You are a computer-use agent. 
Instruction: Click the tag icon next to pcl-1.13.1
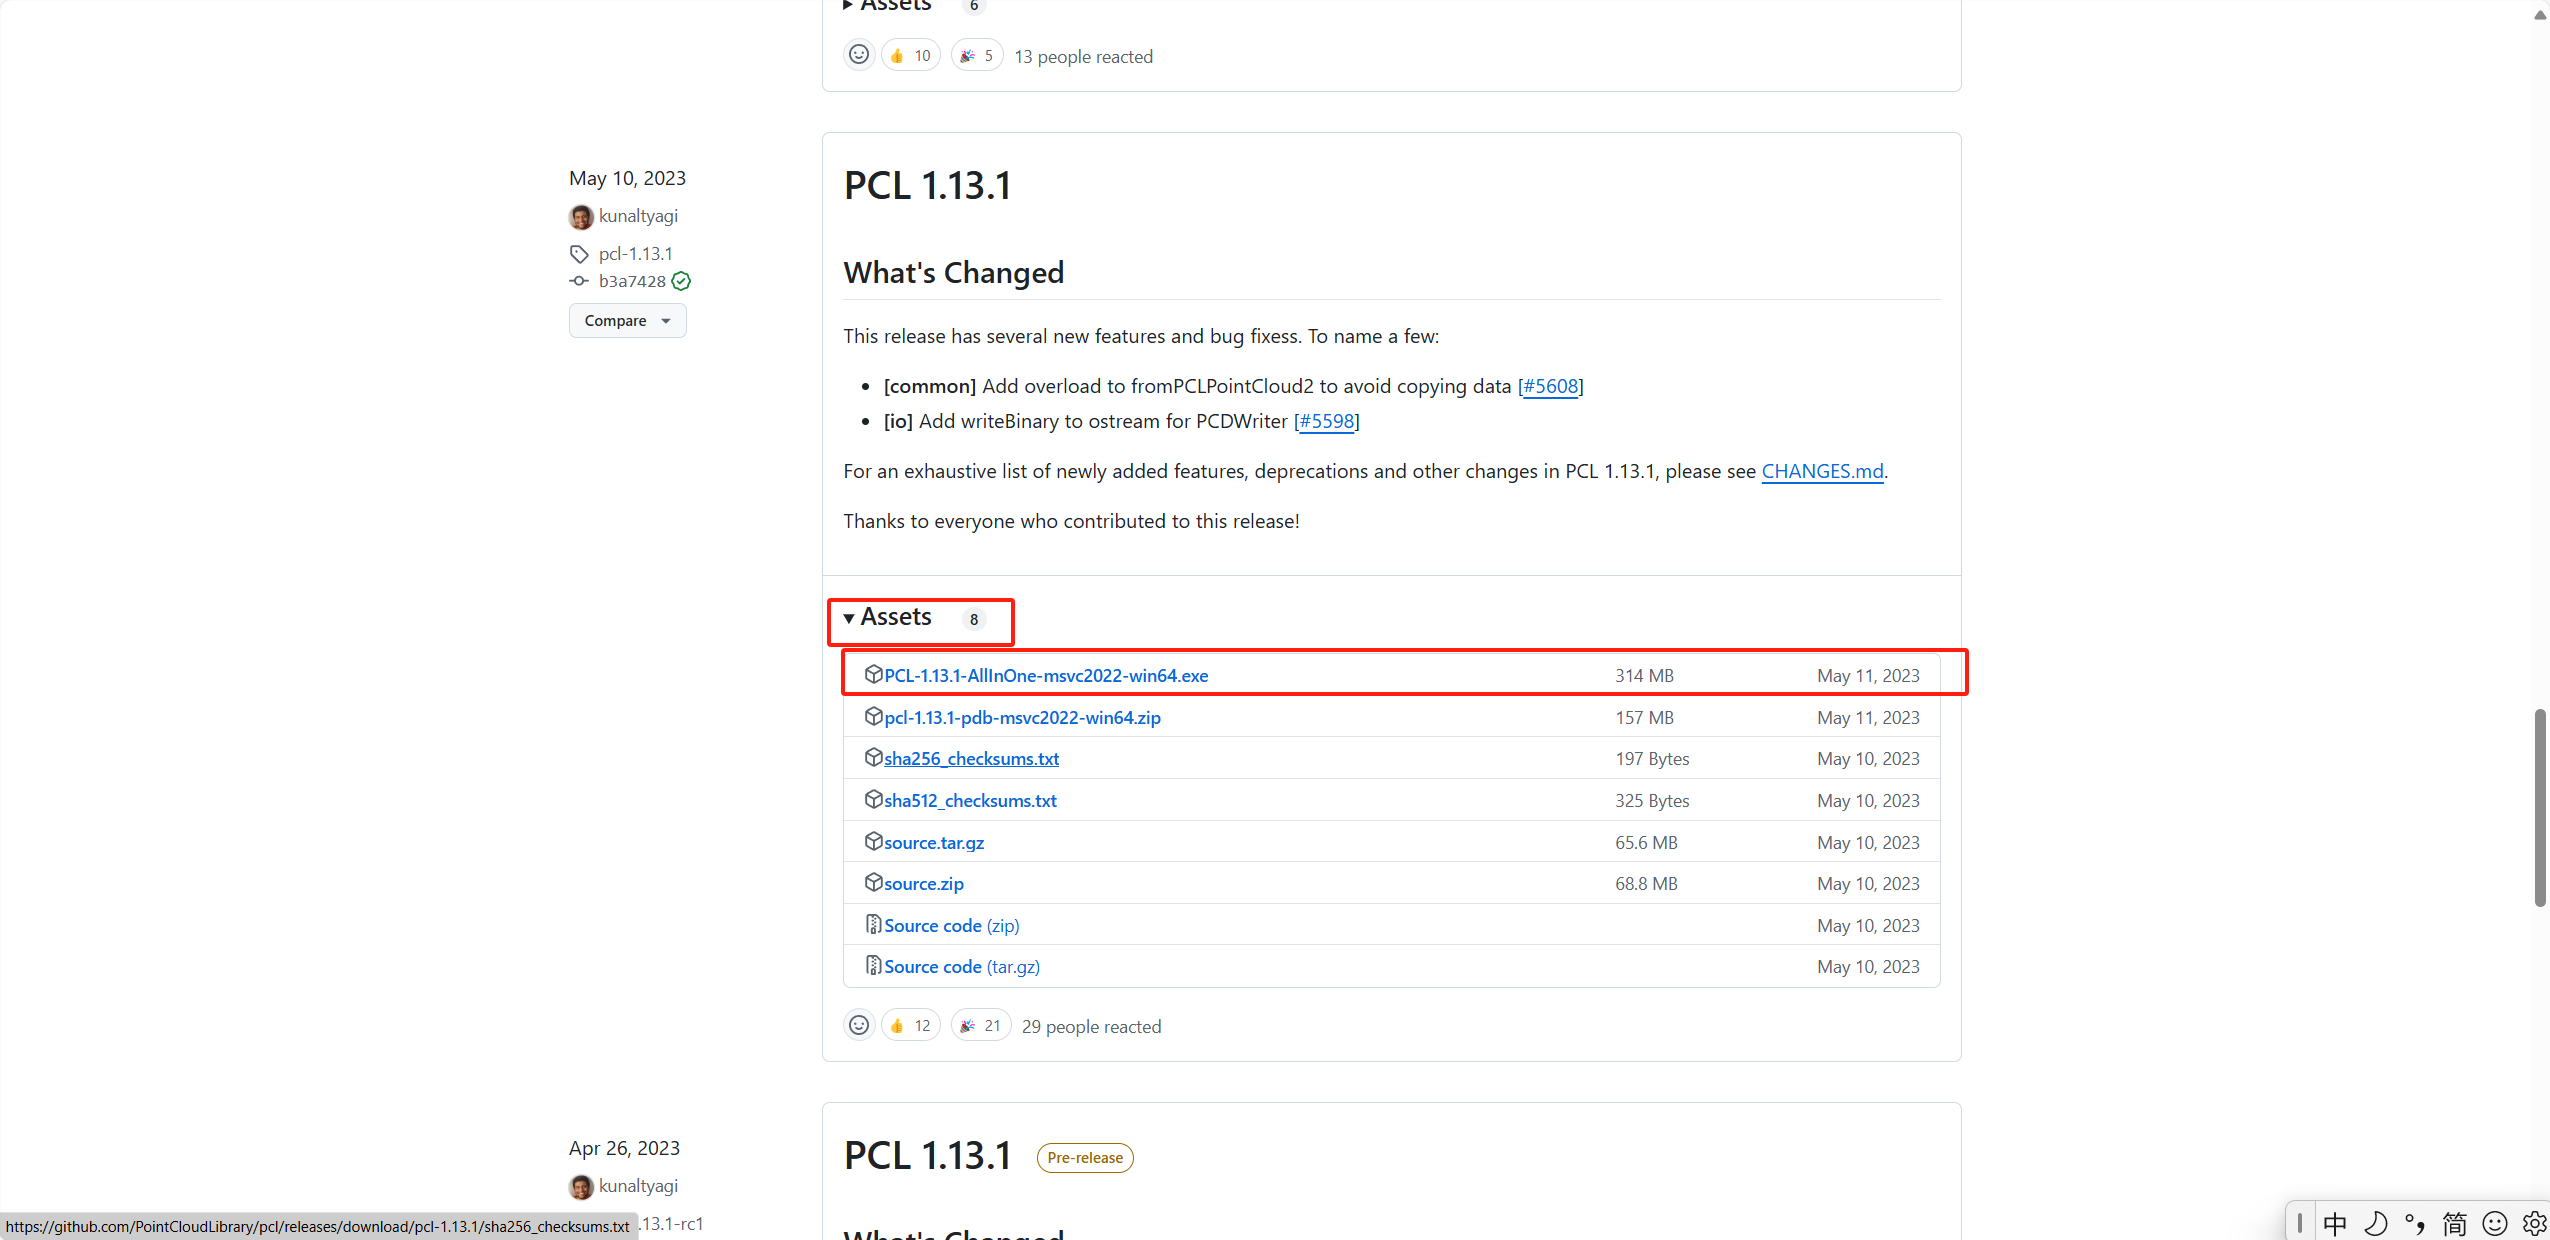point(579,254)
